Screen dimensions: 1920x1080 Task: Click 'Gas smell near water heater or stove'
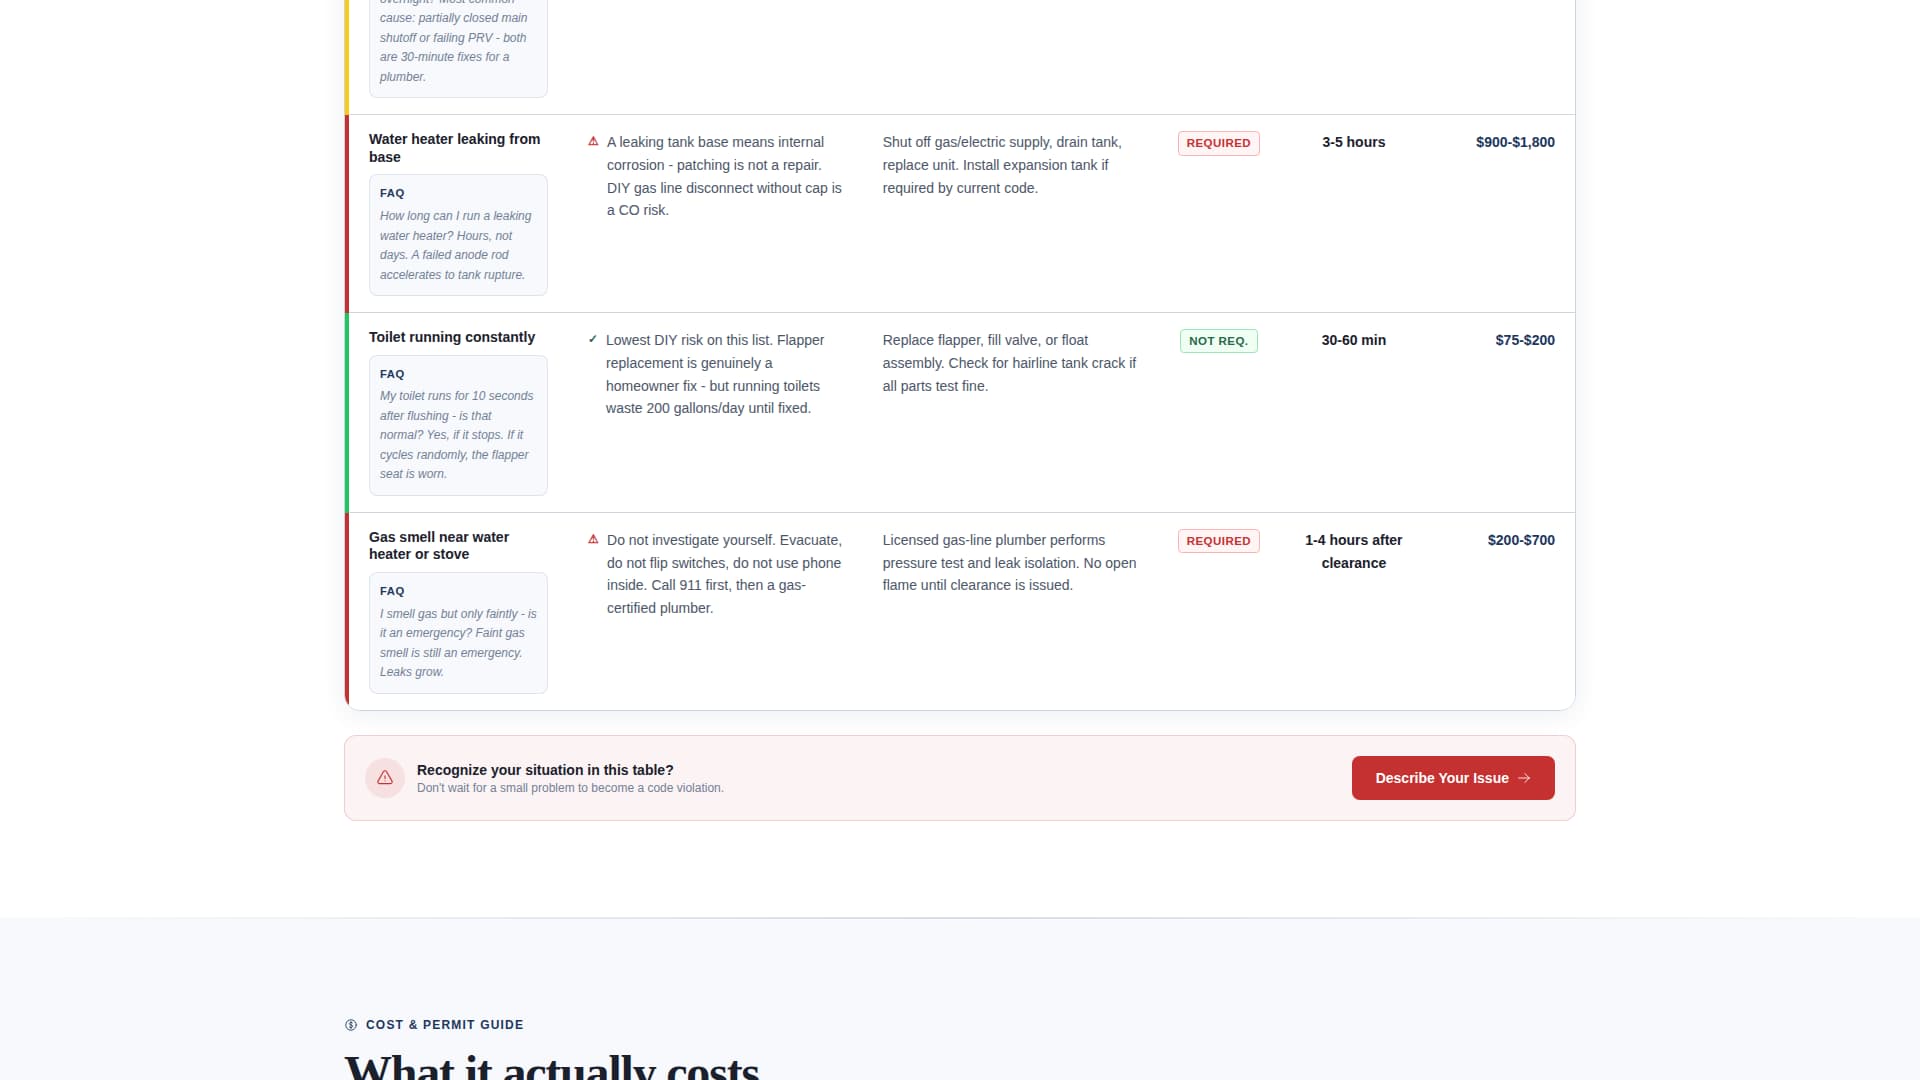coord(439,545)
